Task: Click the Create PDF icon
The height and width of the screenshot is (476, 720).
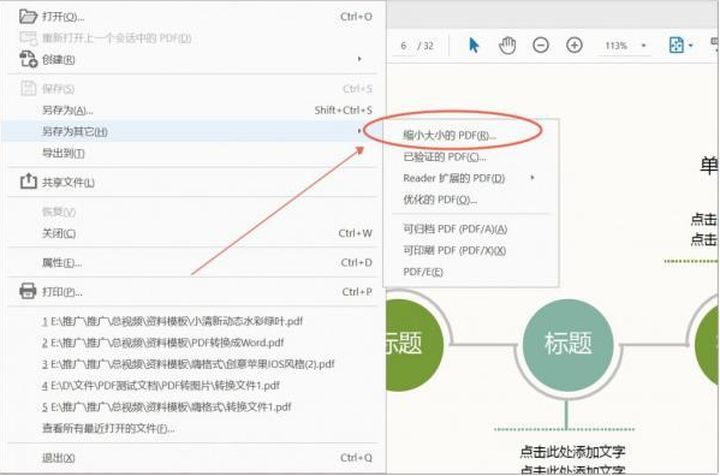Action: 28,59
